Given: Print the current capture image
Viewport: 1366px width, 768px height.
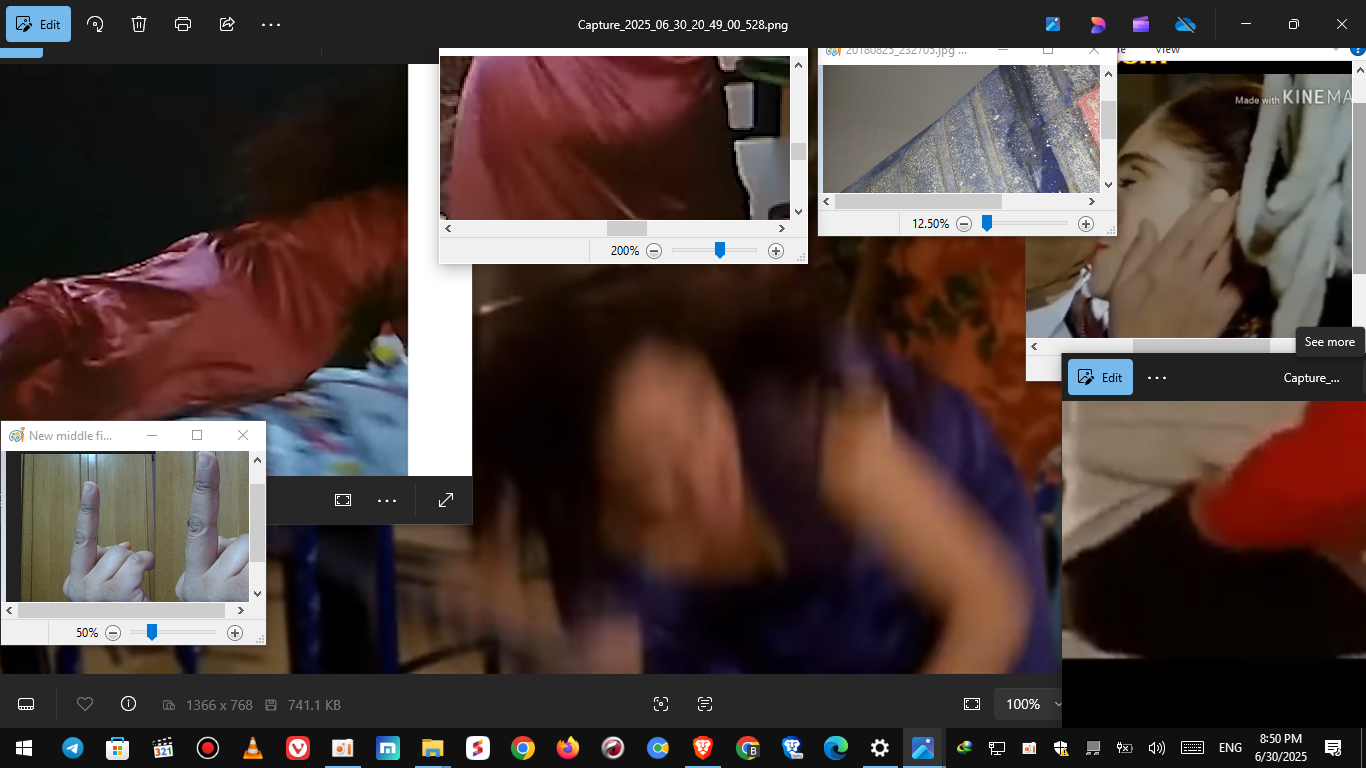Looking at the screenshot, I should tap(183, 24).
